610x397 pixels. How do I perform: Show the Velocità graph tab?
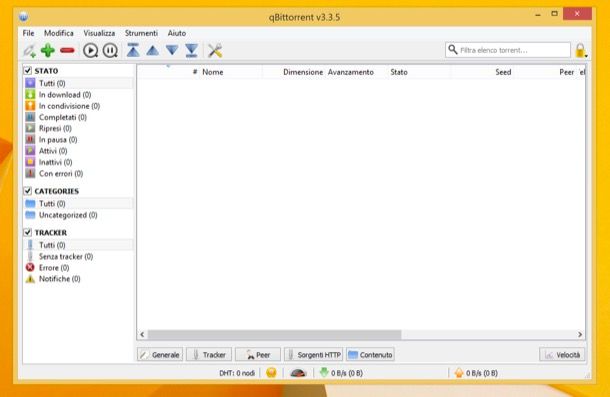[x=562, y=355]
